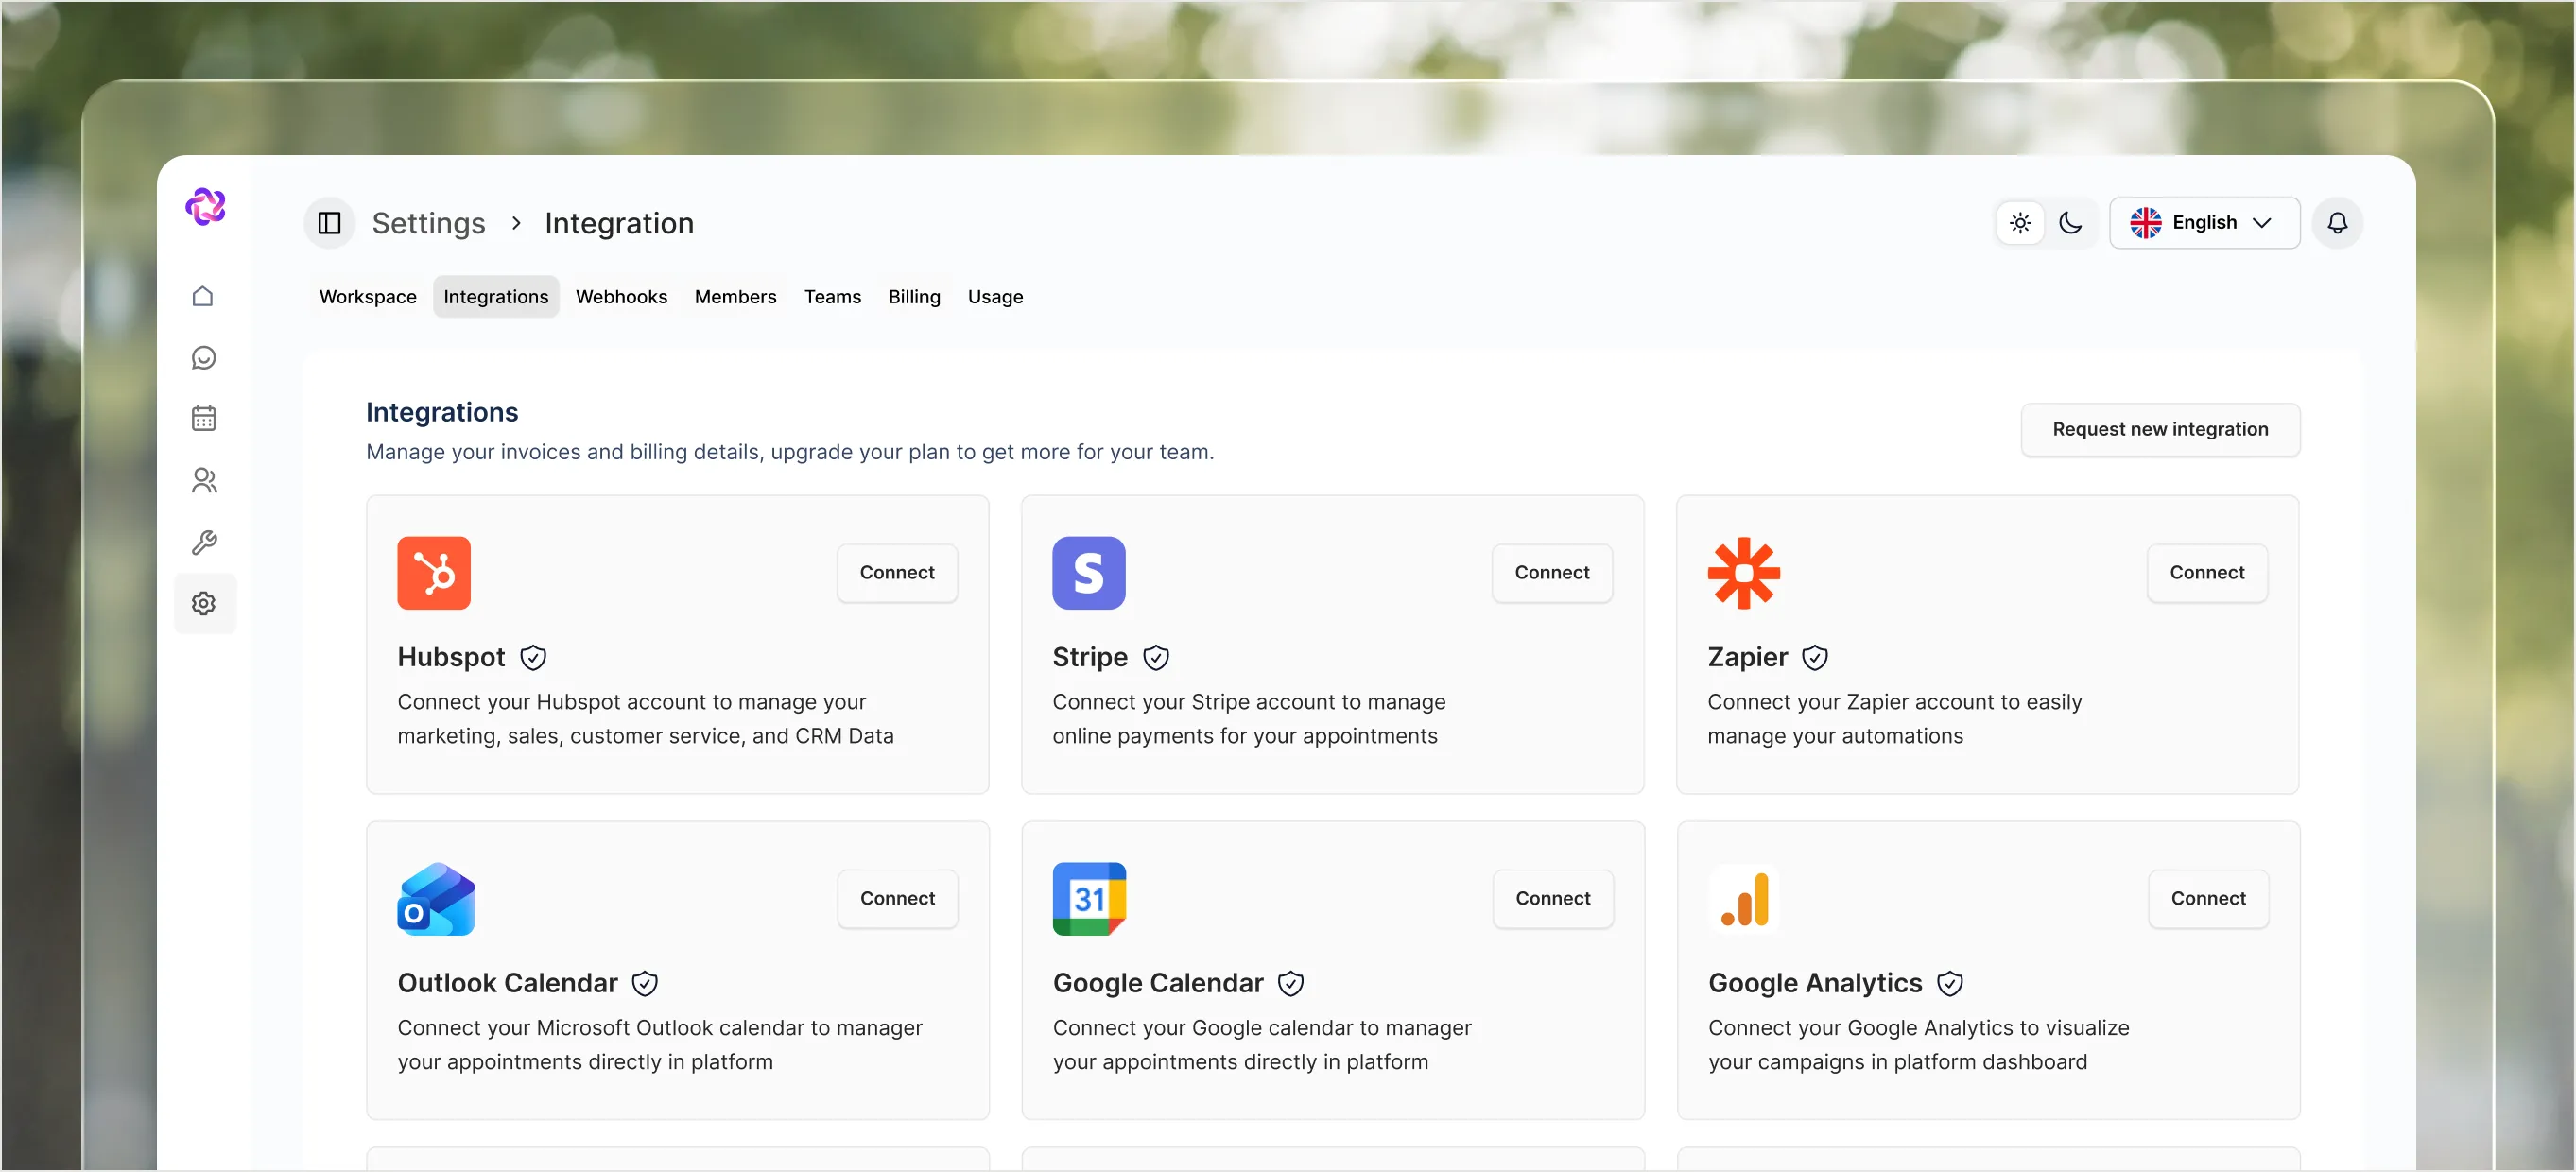Open the chat messages sidebar icon
The height and width of the screenshot is (1172, 2576).
tap(203, 358)
